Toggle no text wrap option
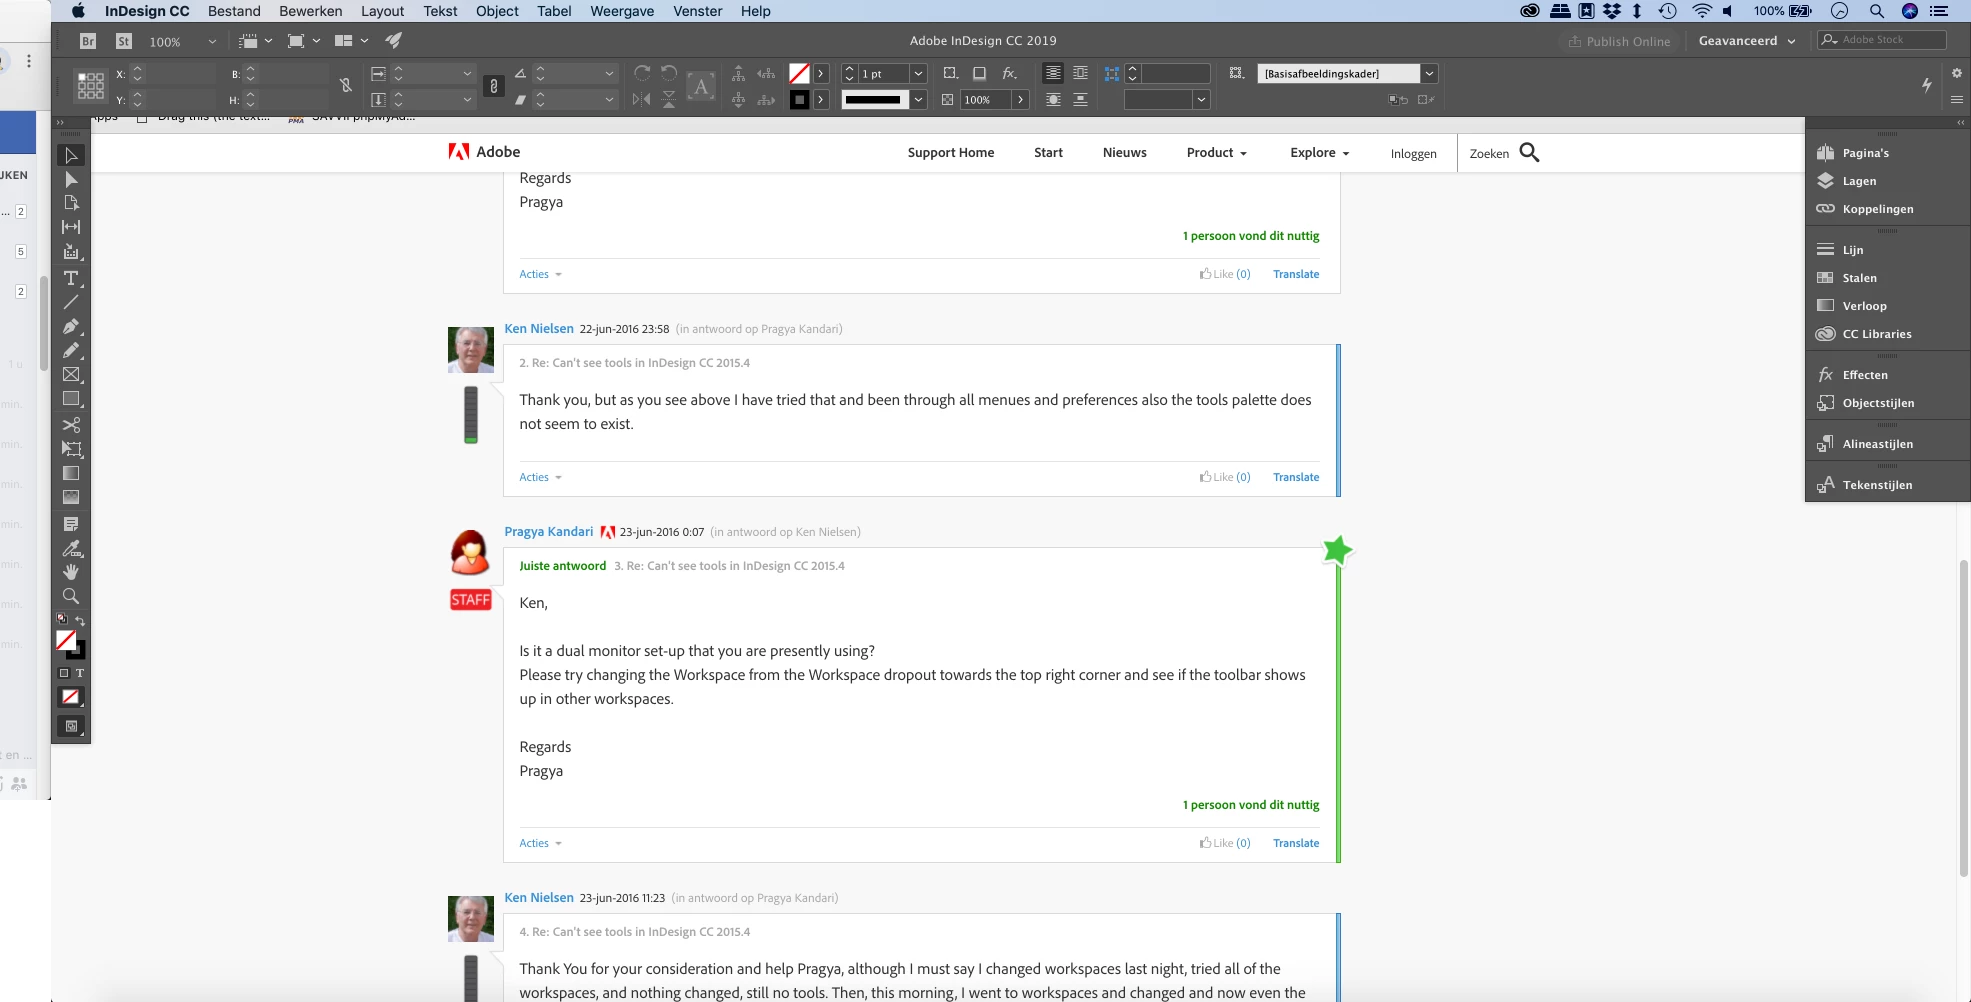1971x1002 pixels. 1053,73
